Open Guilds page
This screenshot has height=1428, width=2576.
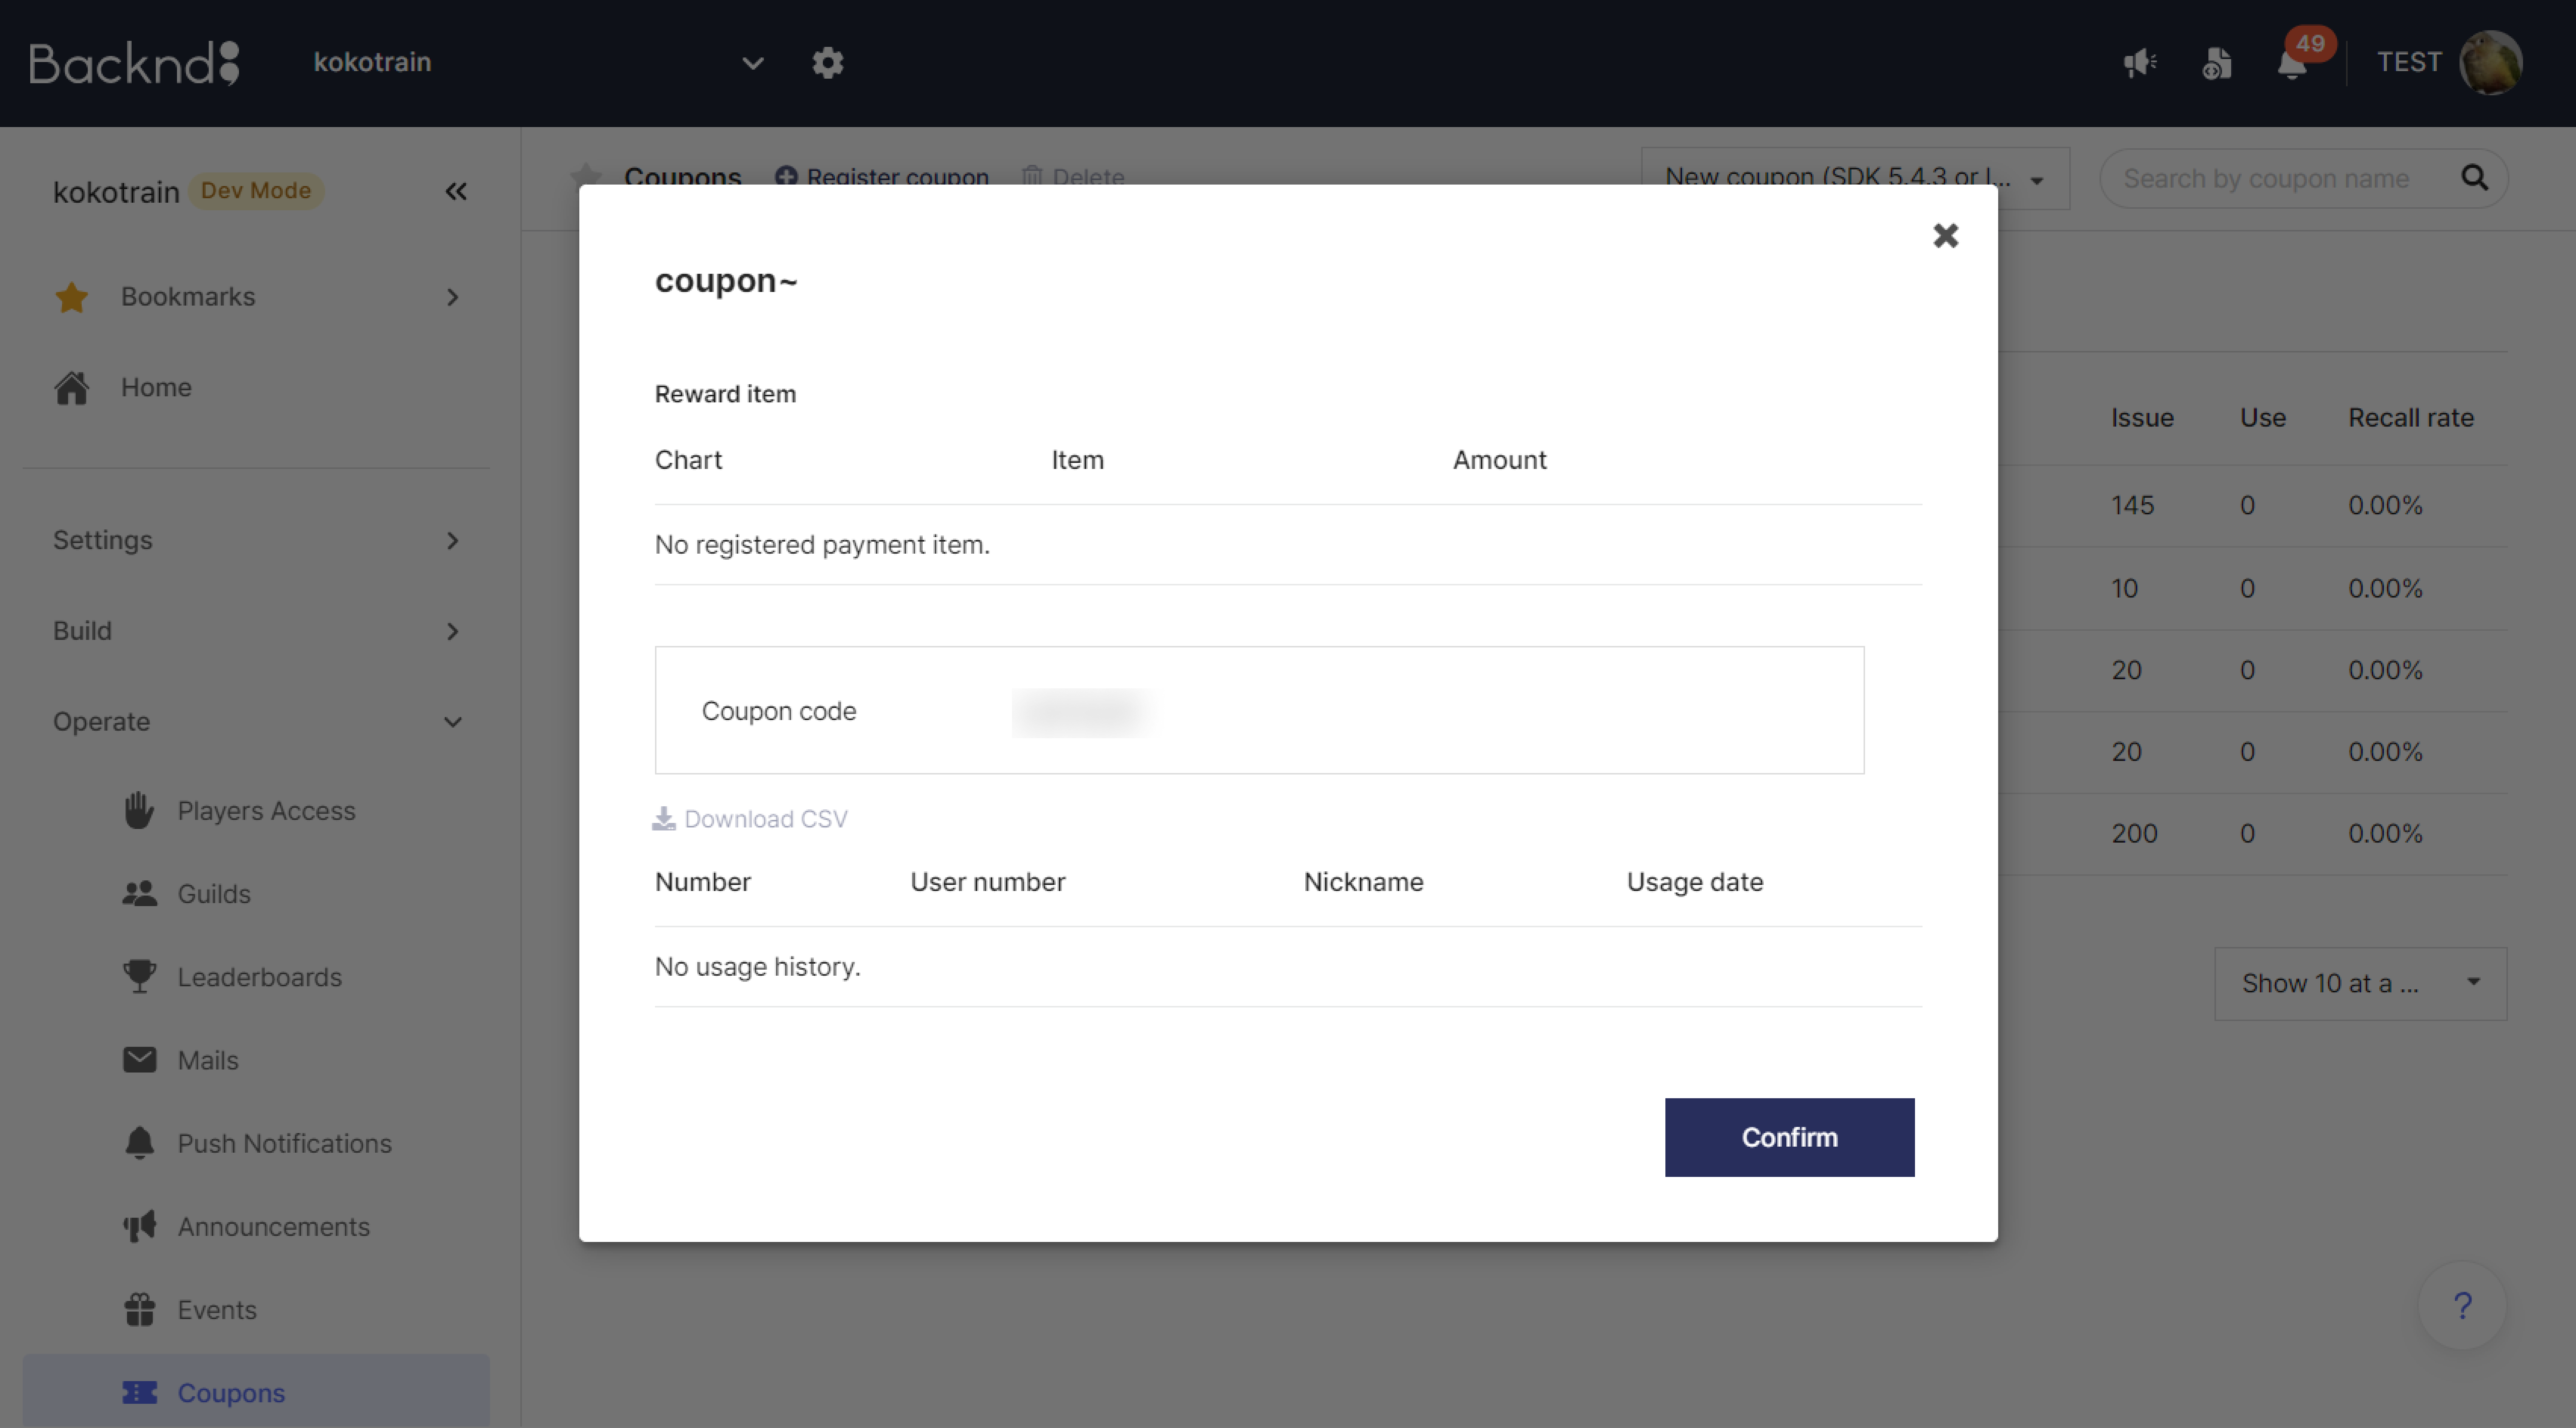click(x=214, y=894)
